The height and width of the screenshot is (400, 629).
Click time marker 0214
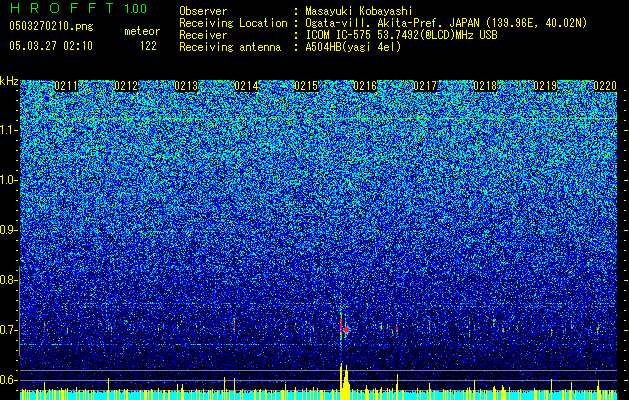[246, 86]
